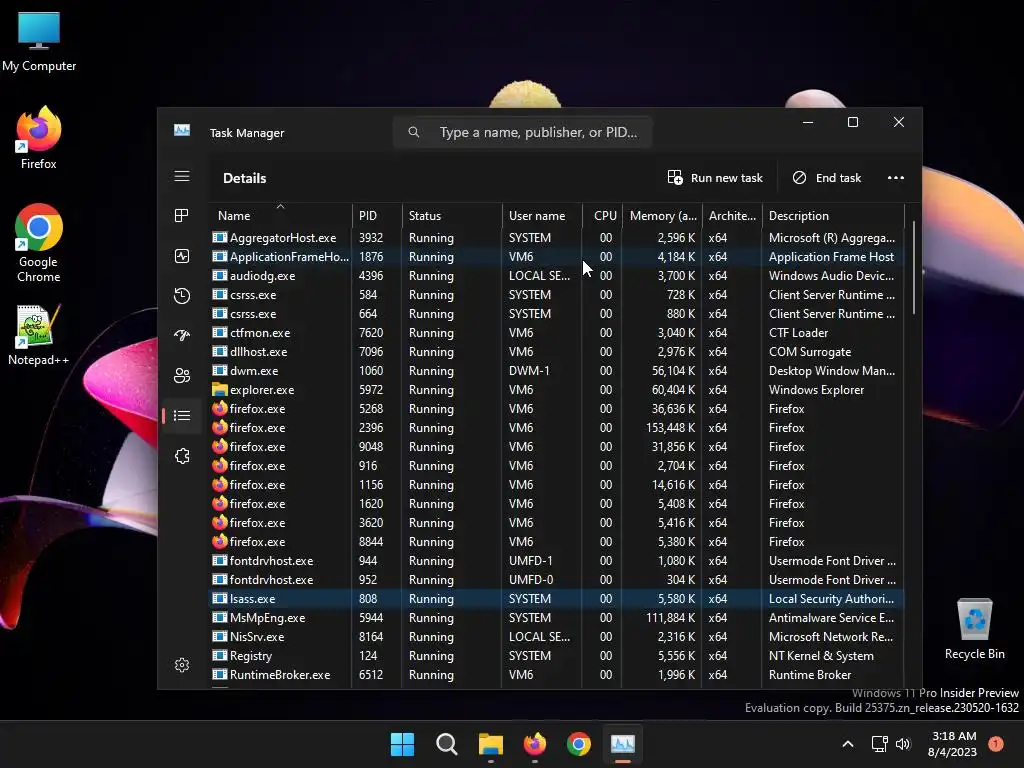The height and width of the screenshot is (768, 1024).
Task: Open Task Manager navigation hamburger menu
Action: 182,176
